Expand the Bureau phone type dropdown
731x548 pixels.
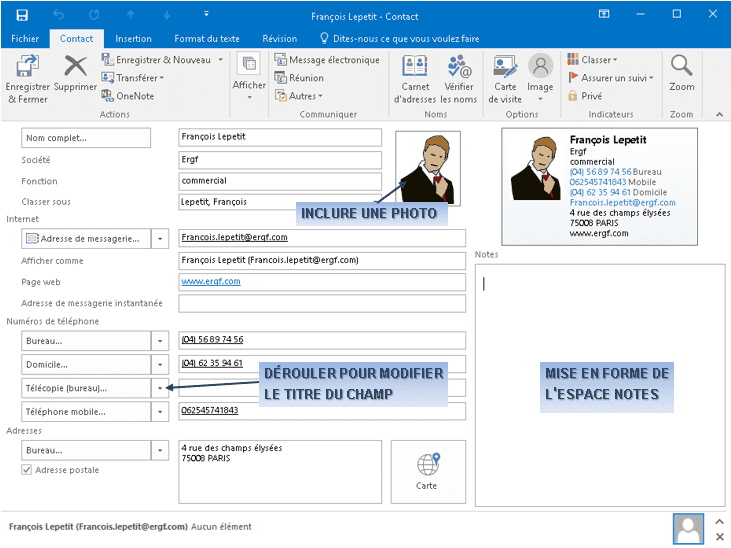pos(160,341)
